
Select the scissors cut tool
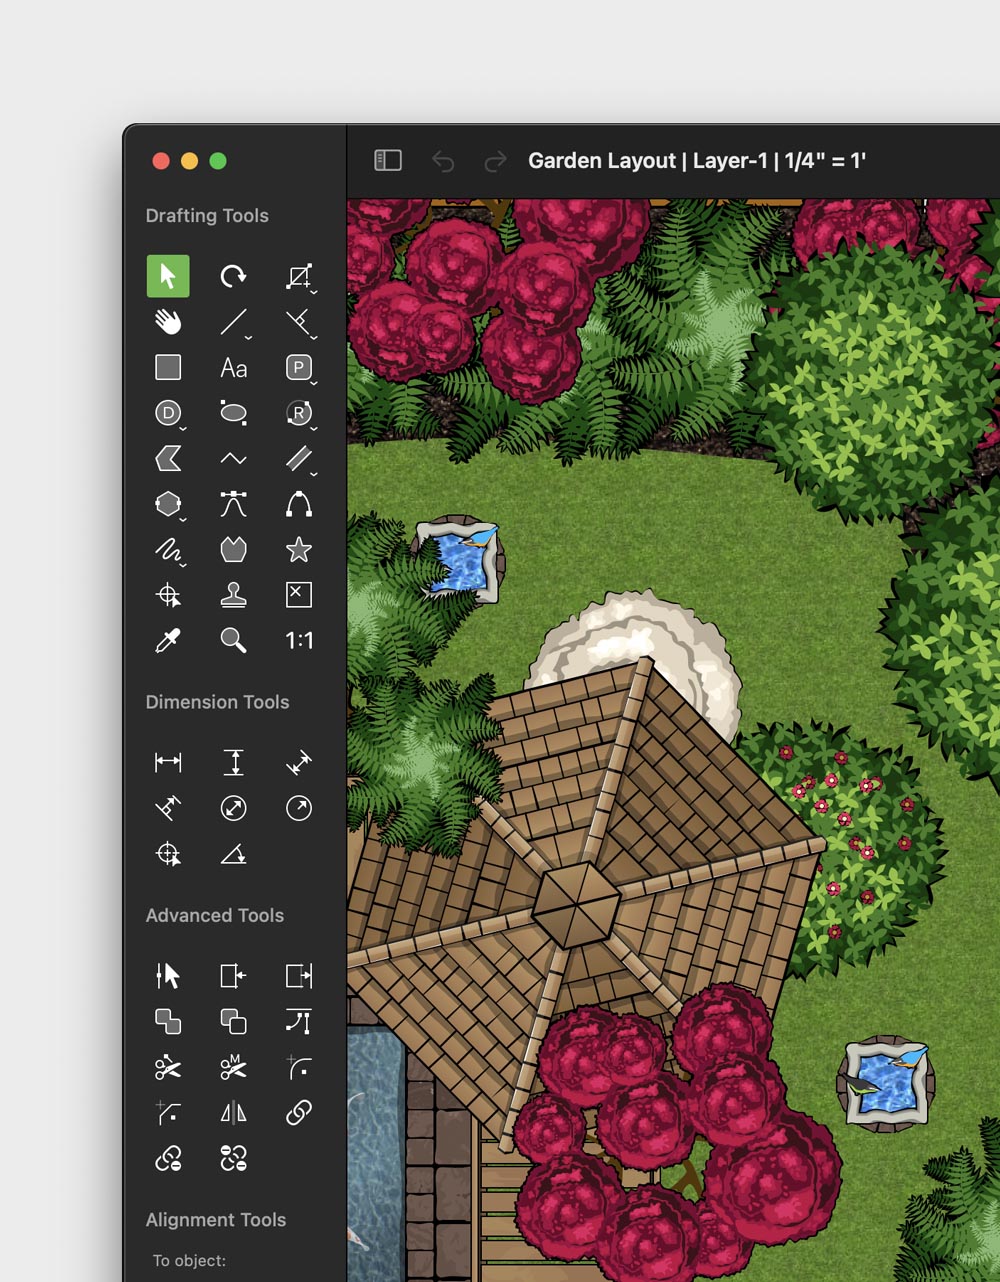point(168,1067)
